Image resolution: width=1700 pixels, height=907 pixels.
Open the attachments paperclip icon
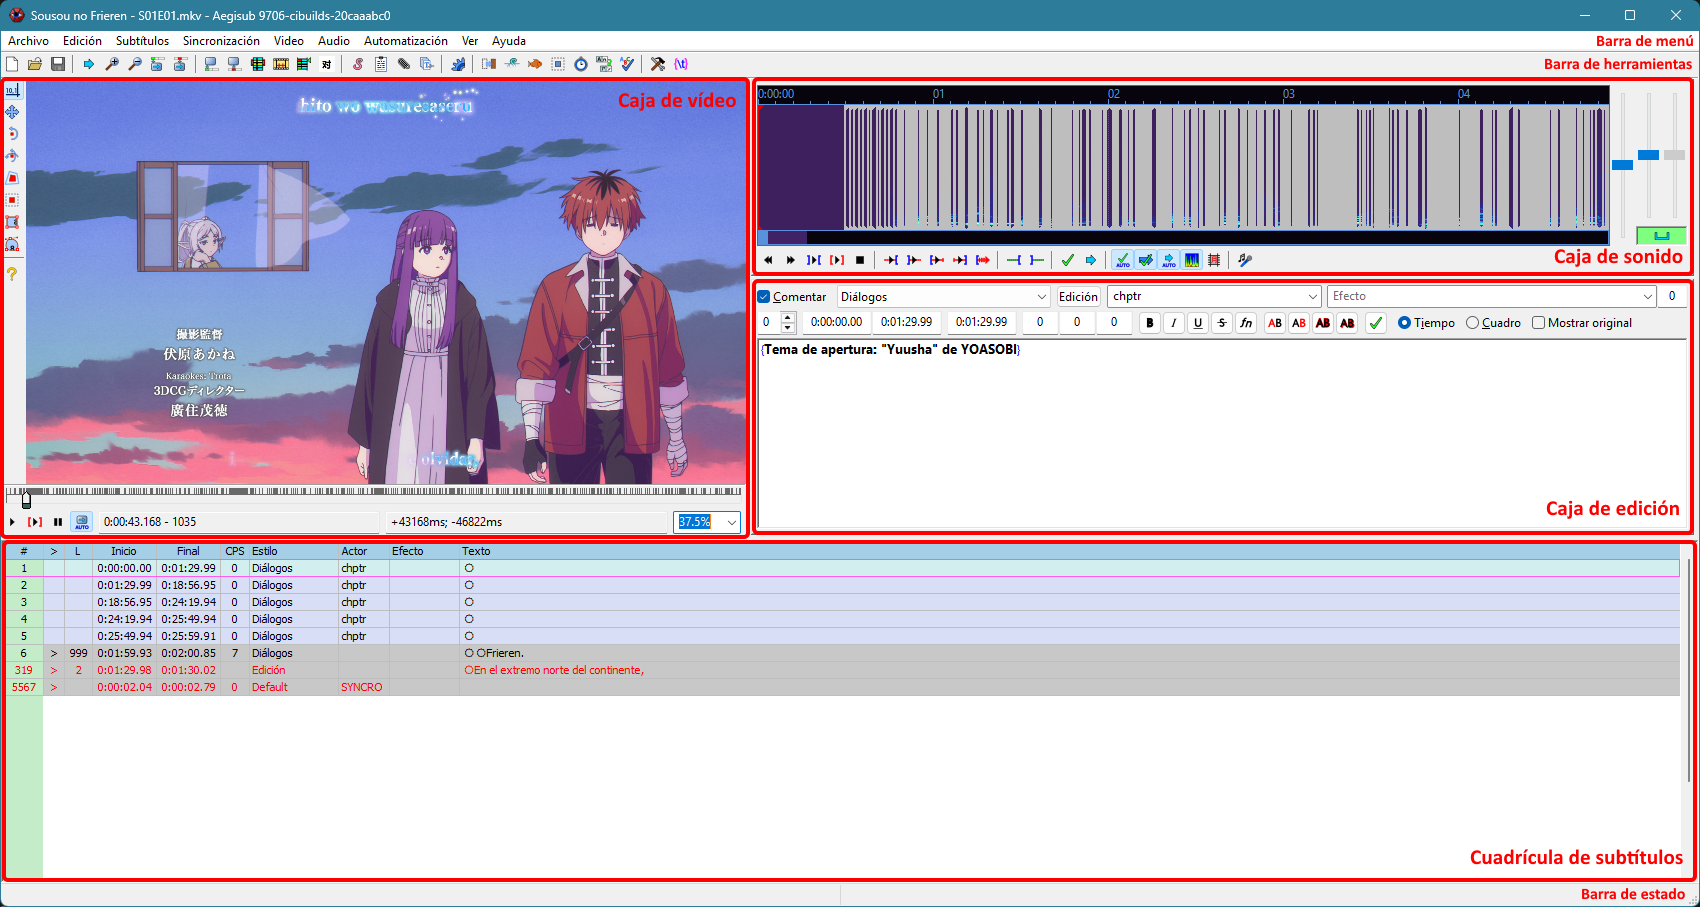(x=404, y=64)
